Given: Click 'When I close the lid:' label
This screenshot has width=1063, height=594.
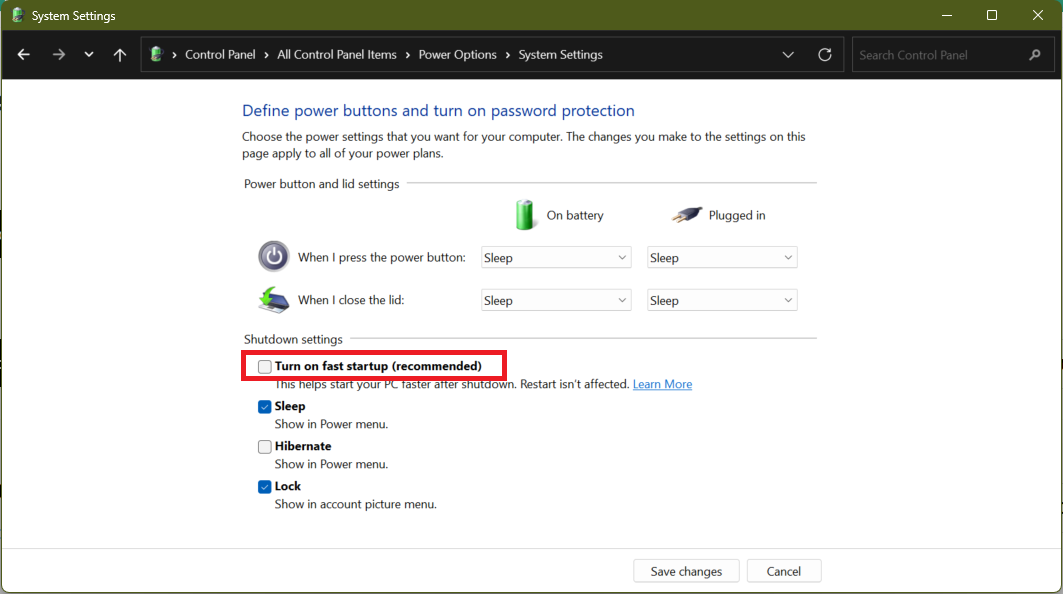Looking at the screenshot, I should pos(351,300).
